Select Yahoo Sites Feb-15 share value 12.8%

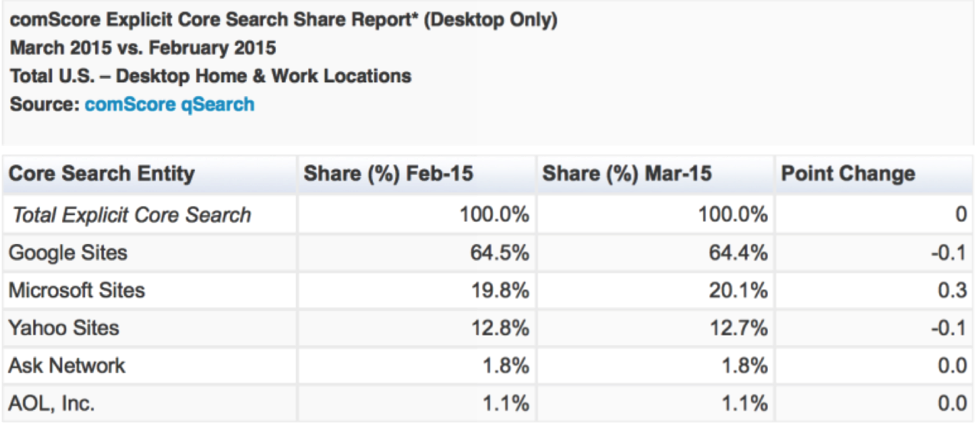point(499,328)
